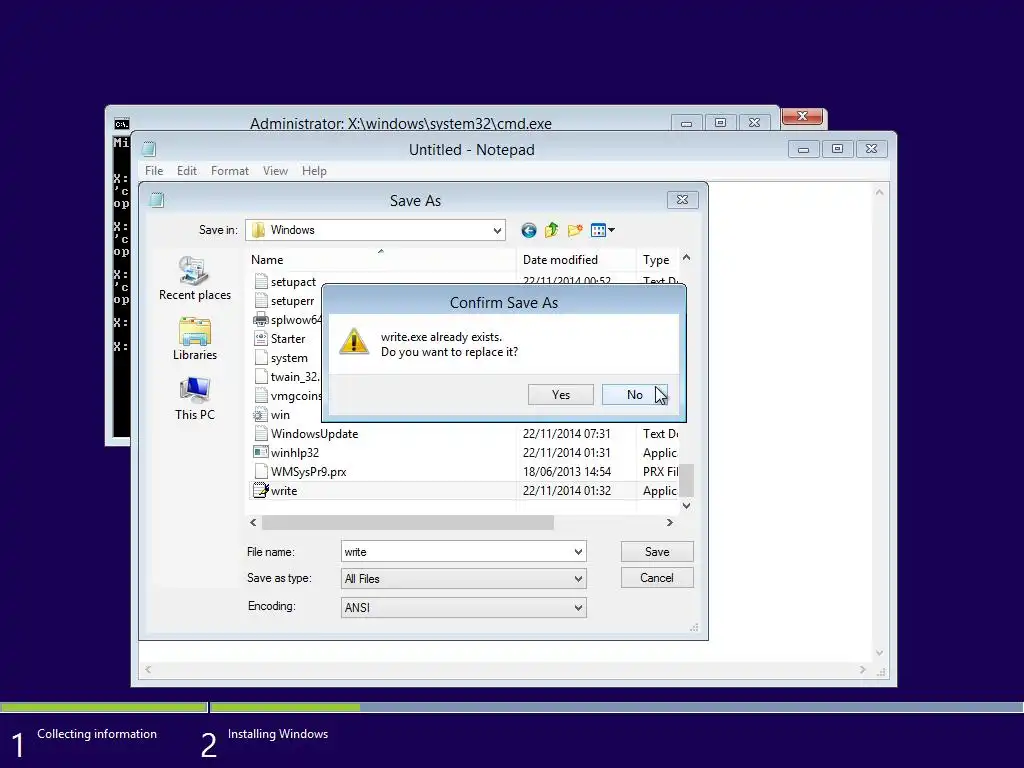Select the splwow64 printer icon
The image size is (1024, 768).
[x=261, y=319]
